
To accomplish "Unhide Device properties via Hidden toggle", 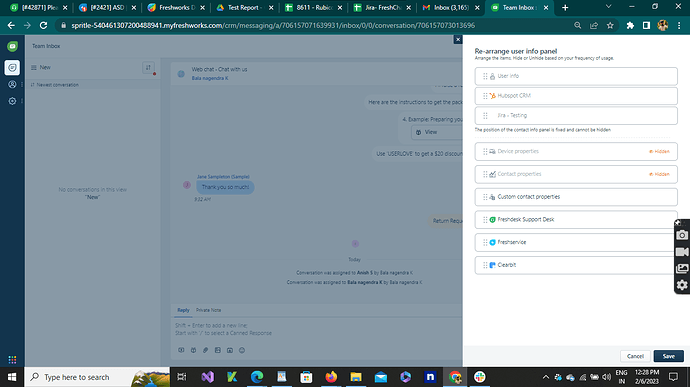I will [659, 151].
